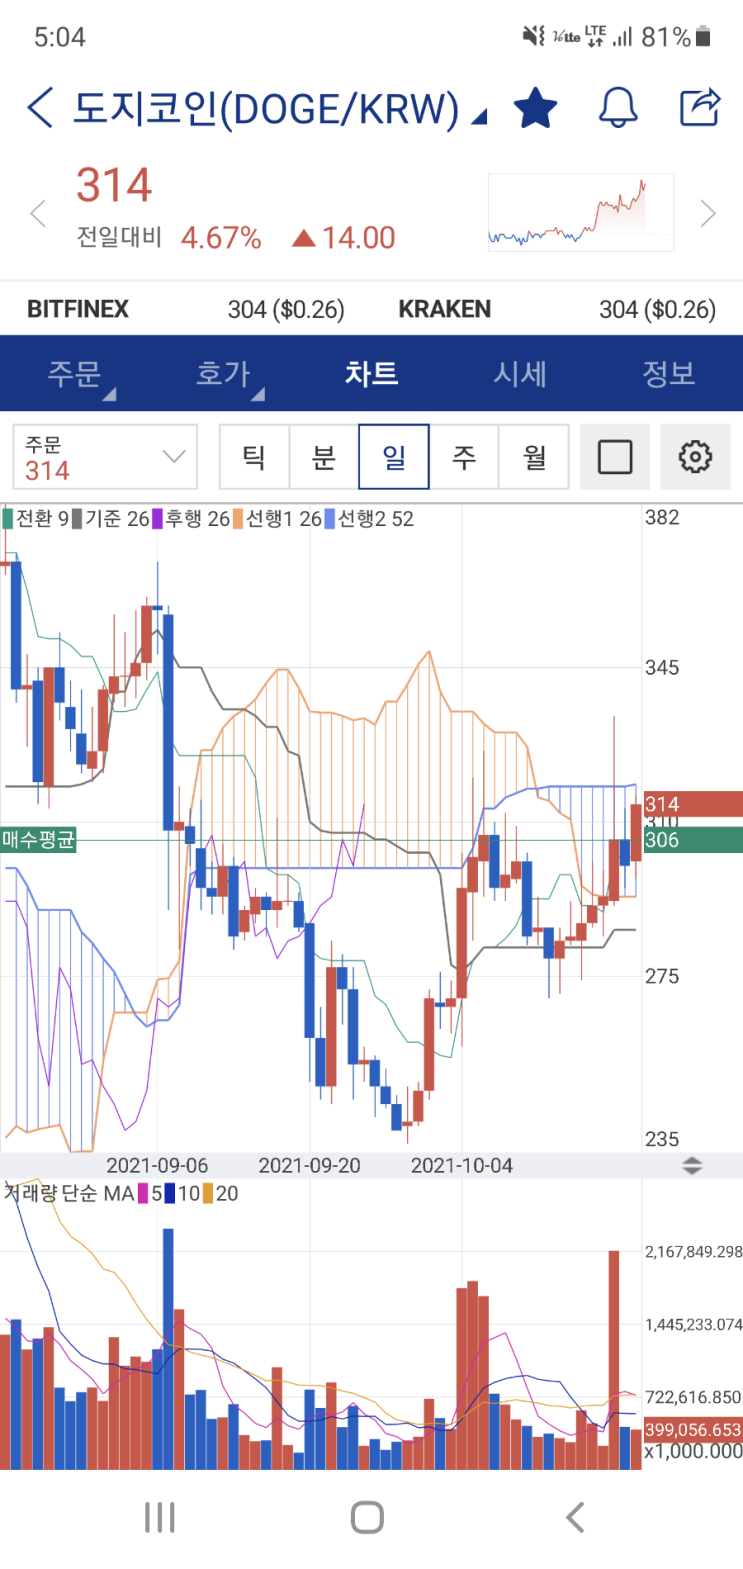The height and width of the screenshot is (1569, 743).
Task: Tap the 후행 26 purple legend swatch
Action: pyautogui.click(x=158, y=519)
